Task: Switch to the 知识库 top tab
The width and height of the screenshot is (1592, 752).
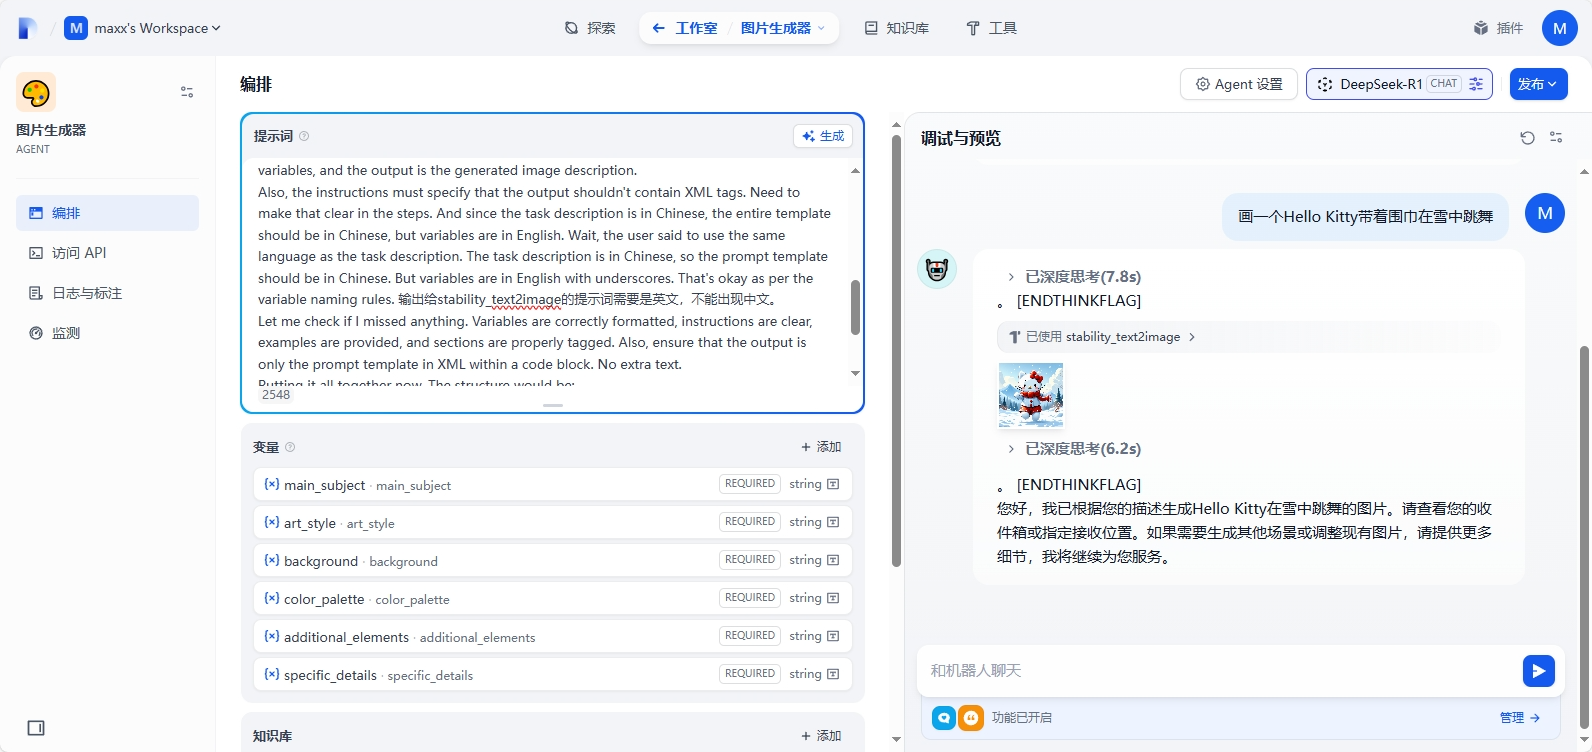Action: tap(897, 28)
